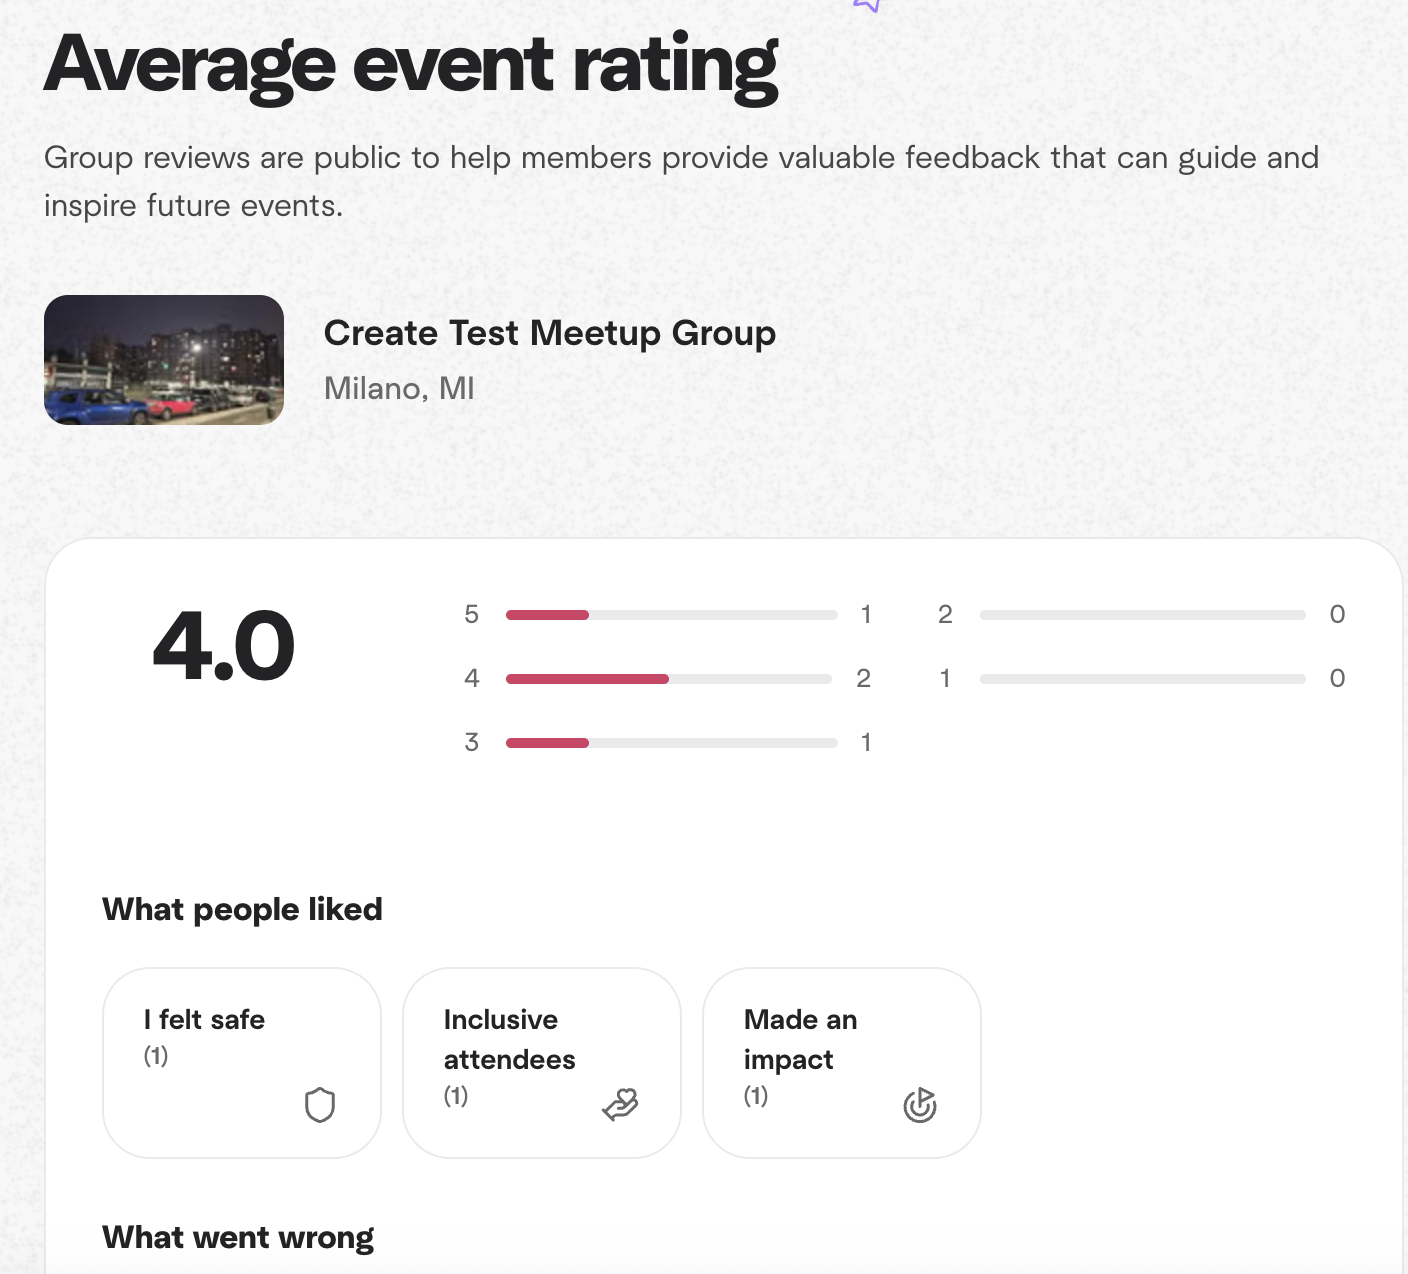This screenshot has width=1408, height=1274.
Task: Click the "Average event rating" title
Action: (x=411, y=65)
